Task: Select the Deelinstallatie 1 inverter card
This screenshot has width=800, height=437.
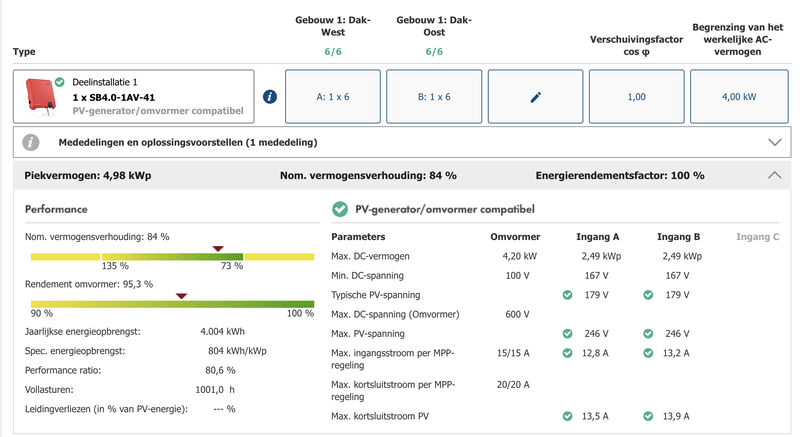Action: click(x=134, y=96)
